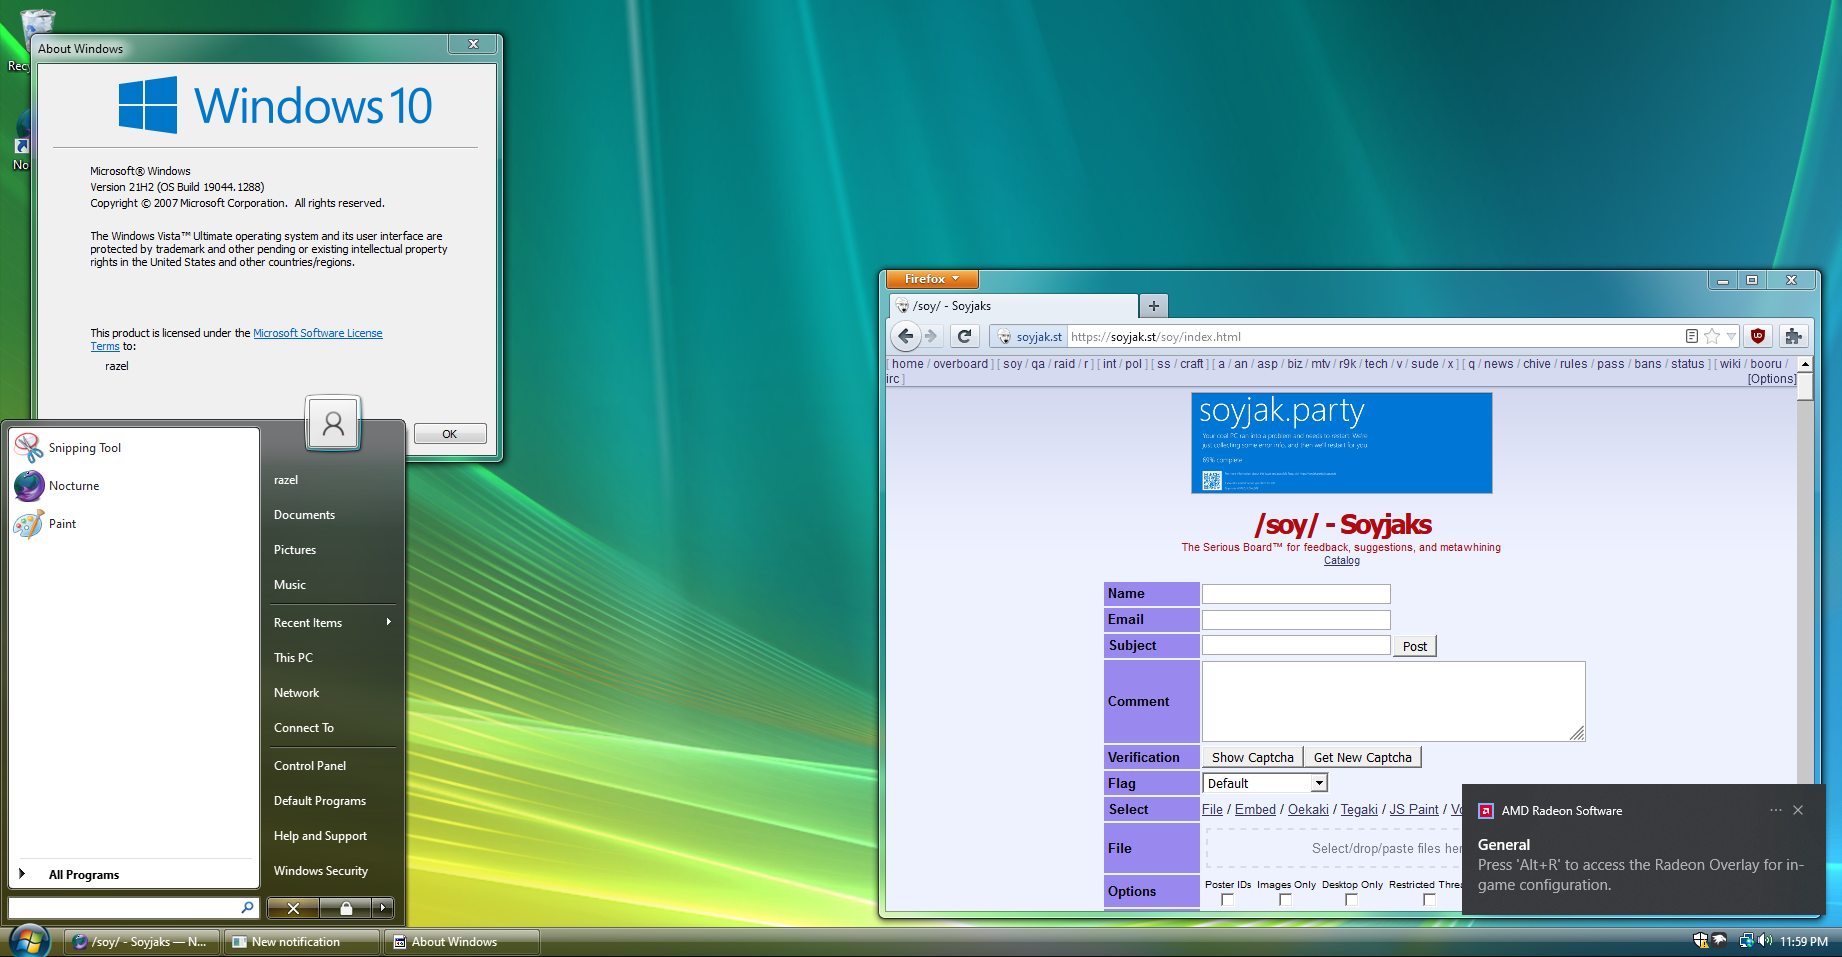Click the Firefox forward arrow button
Screen dimensions: 1842x957
931,336
